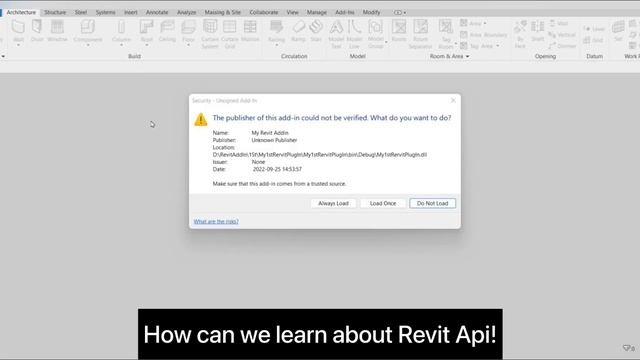
Task: Click the yellow warning triangle icon
Action: pos(200,119)
